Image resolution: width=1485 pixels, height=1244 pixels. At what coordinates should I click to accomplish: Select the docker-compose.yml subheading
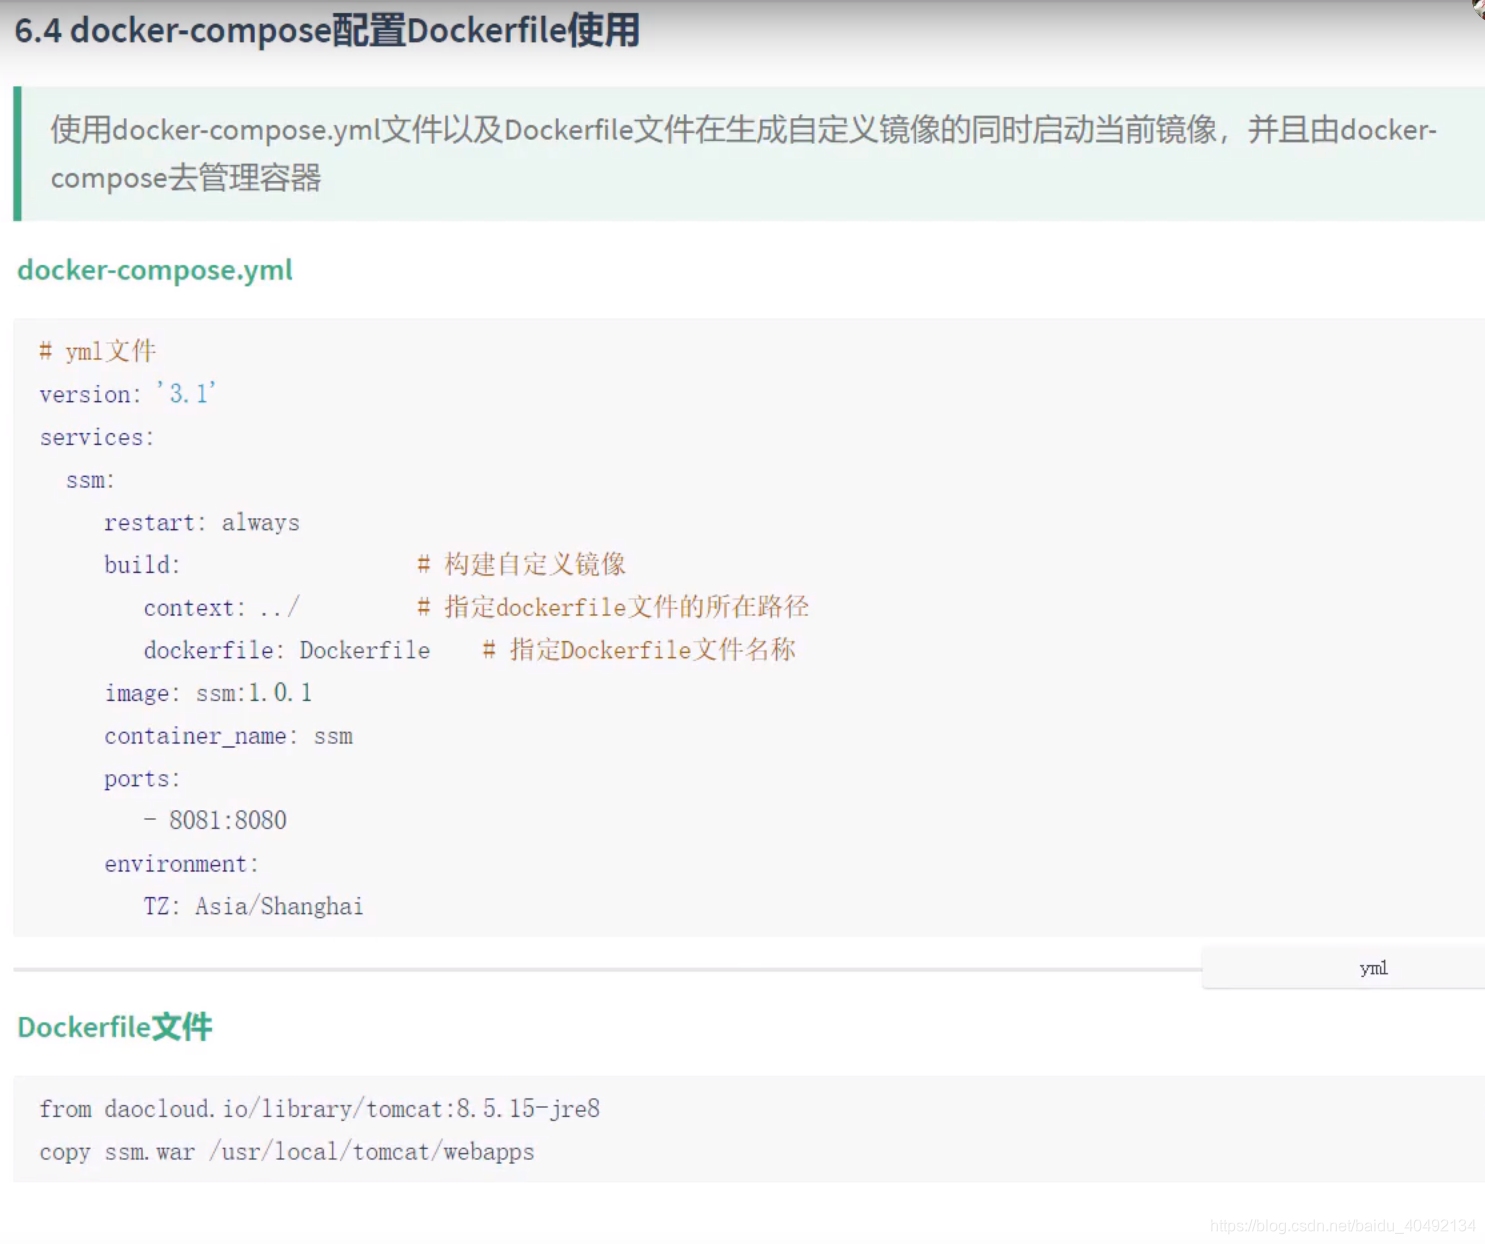155,270
